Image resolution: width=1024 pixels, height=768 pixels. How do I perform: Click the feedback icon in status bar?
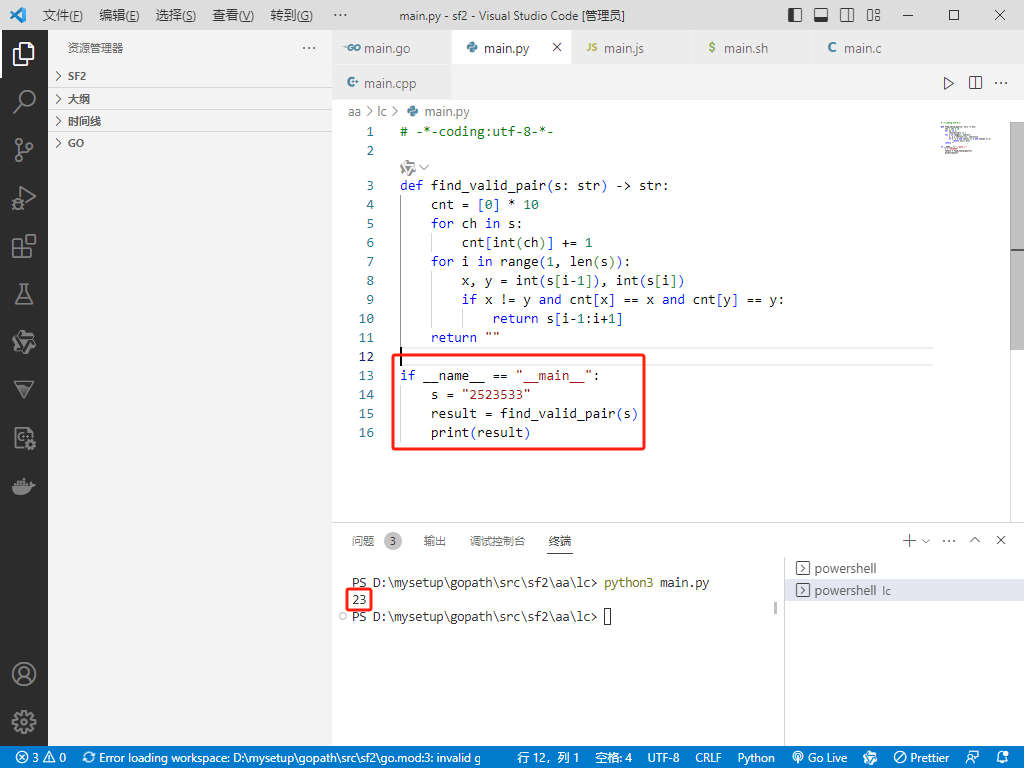tap(972, 758)
